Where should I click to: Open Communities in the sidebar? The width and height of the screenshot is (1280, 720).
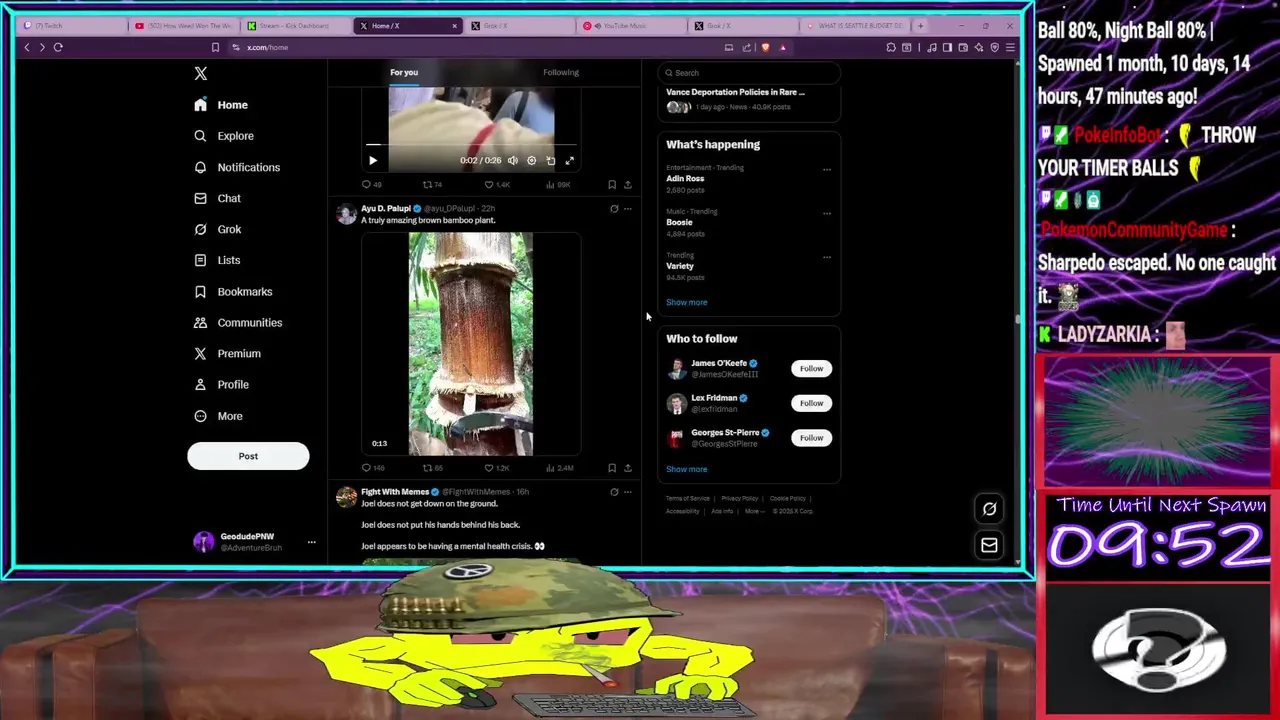coord(239,322)
